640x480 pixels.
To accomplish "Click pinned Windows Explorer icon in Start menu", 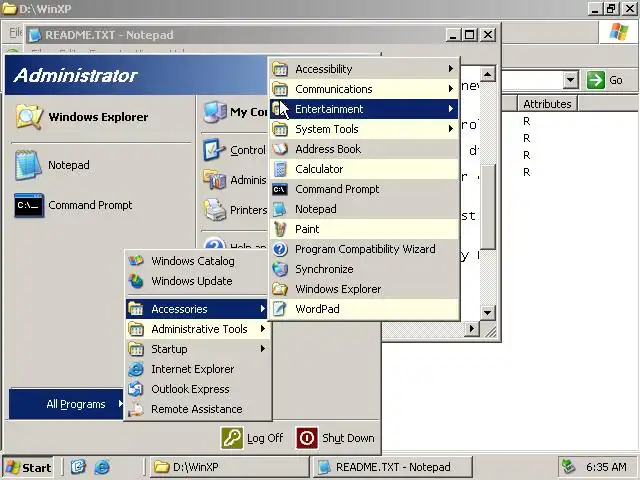I will click(29, 117).
